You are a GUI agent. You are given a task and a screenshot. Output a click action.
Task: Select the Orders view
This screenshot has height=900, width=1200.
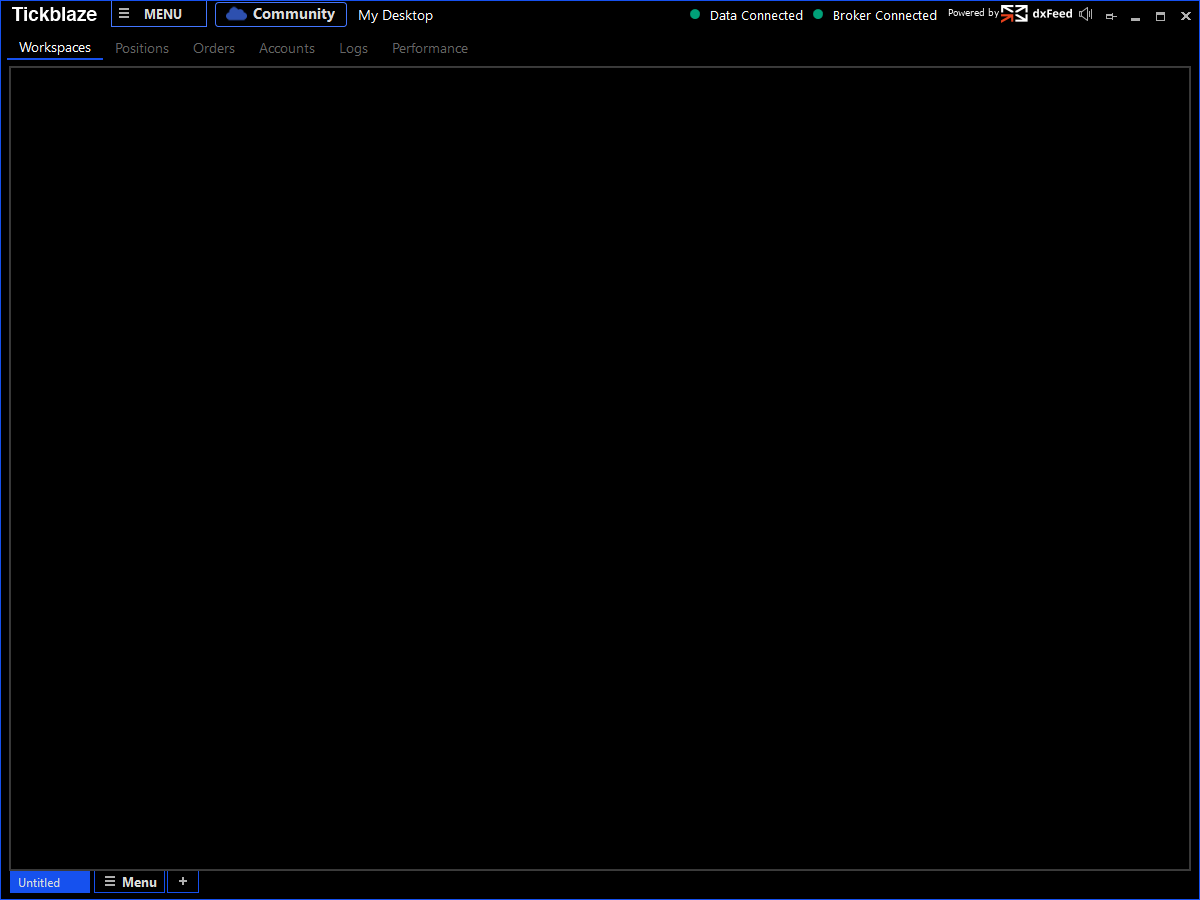pyautogui.click(x=213, y=48)
